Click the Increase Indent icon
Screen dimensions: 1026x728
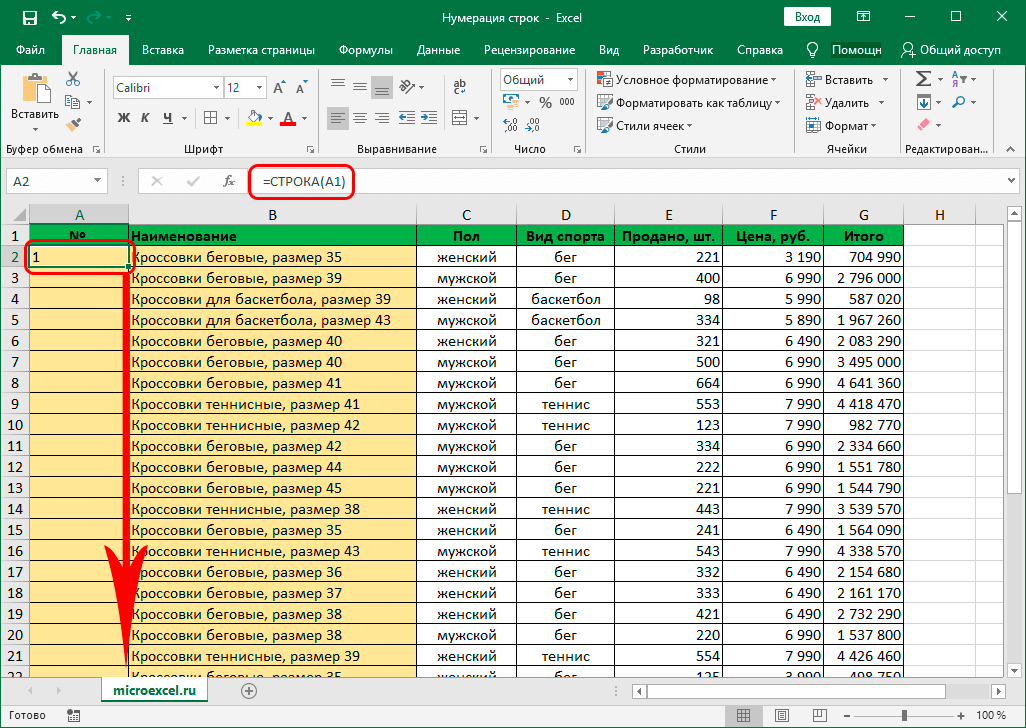point(429,118)
